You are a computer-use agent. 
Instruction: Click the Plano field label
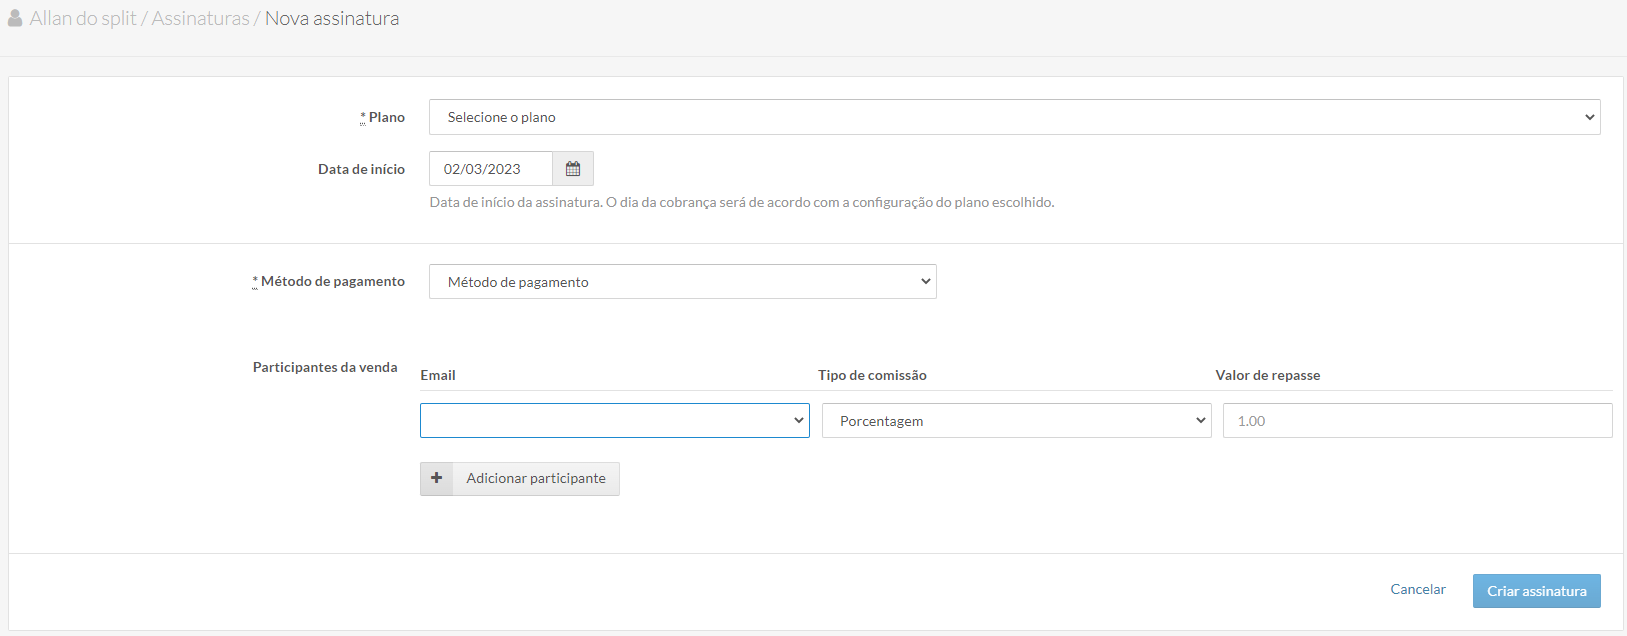click(x=386, y=117)
